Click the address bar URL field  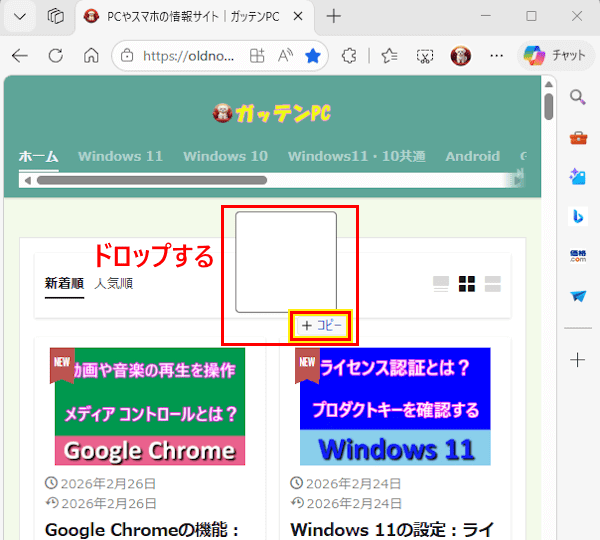pos(189,56)
